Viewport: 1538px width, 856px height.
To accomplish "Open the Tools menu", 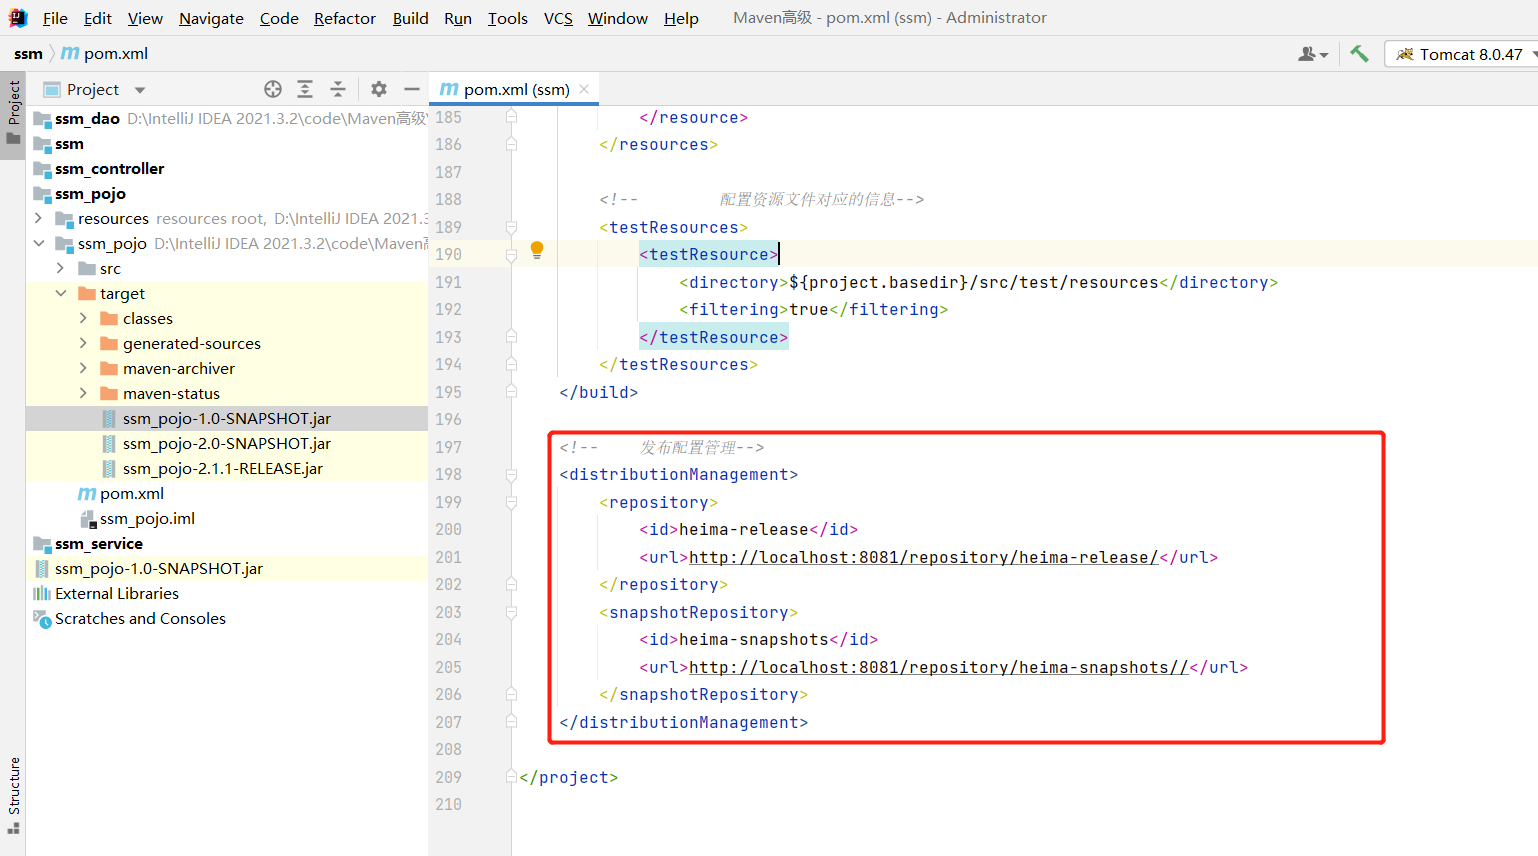I will tap(507, 18).
